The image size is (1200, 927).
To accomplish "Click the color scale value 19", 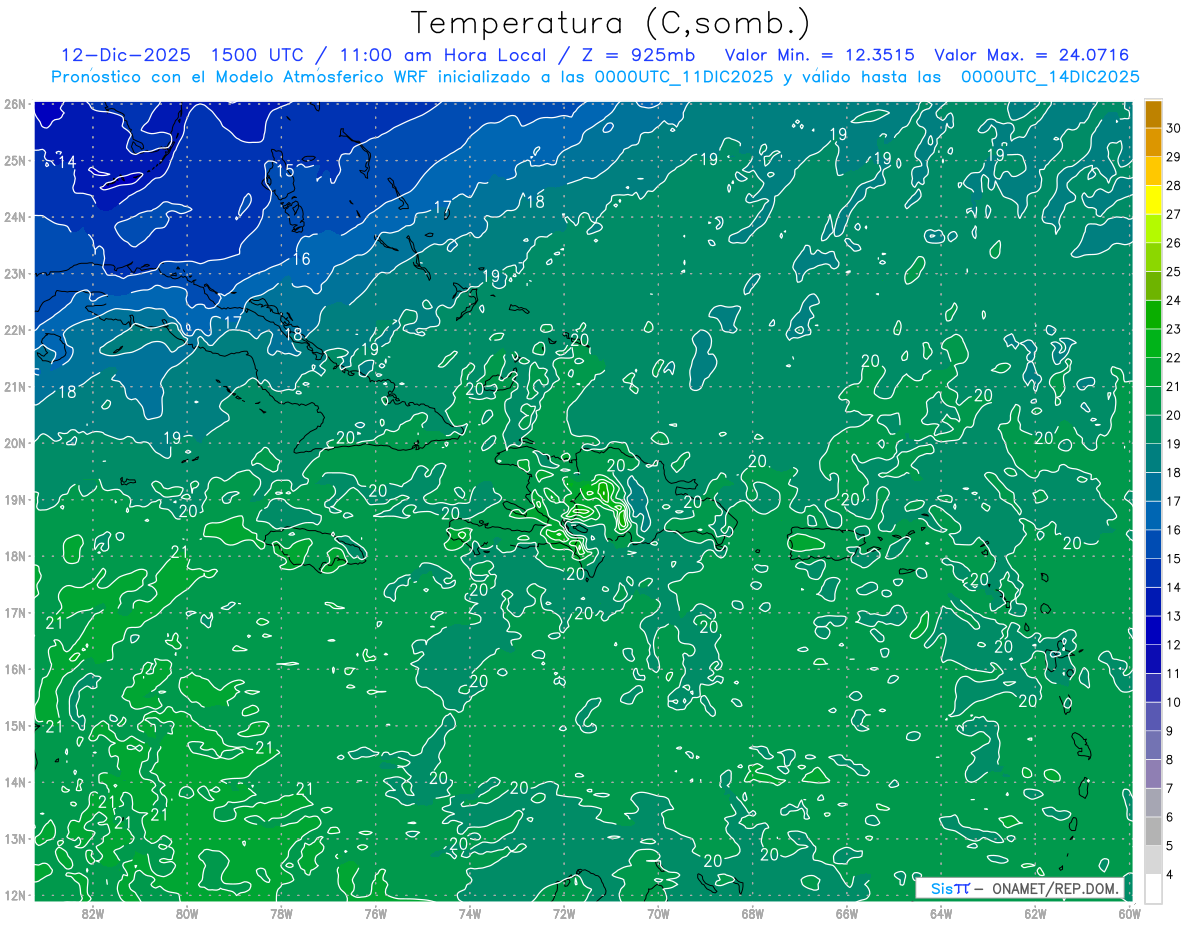I will coord(1174,444).
